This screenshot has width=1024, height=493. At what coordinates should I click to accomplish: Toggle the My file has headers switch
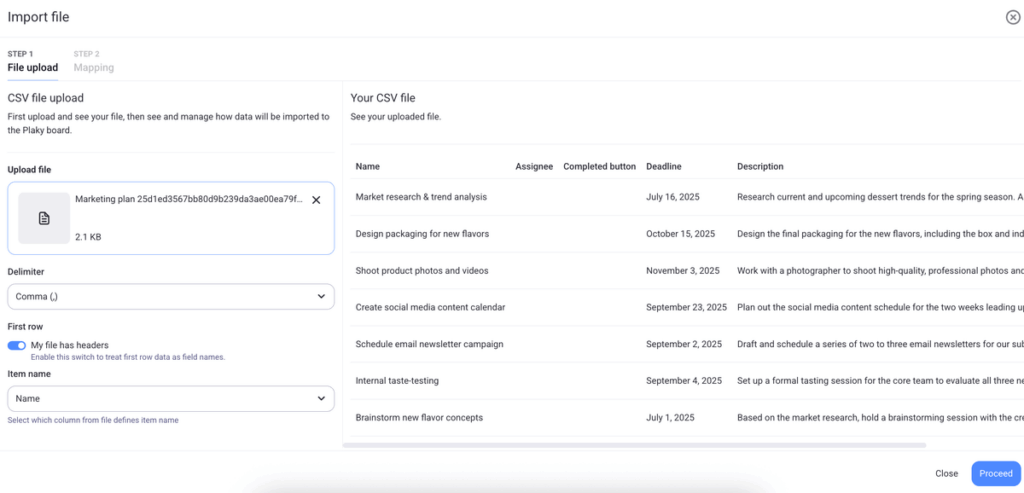(x=17, y=345)
